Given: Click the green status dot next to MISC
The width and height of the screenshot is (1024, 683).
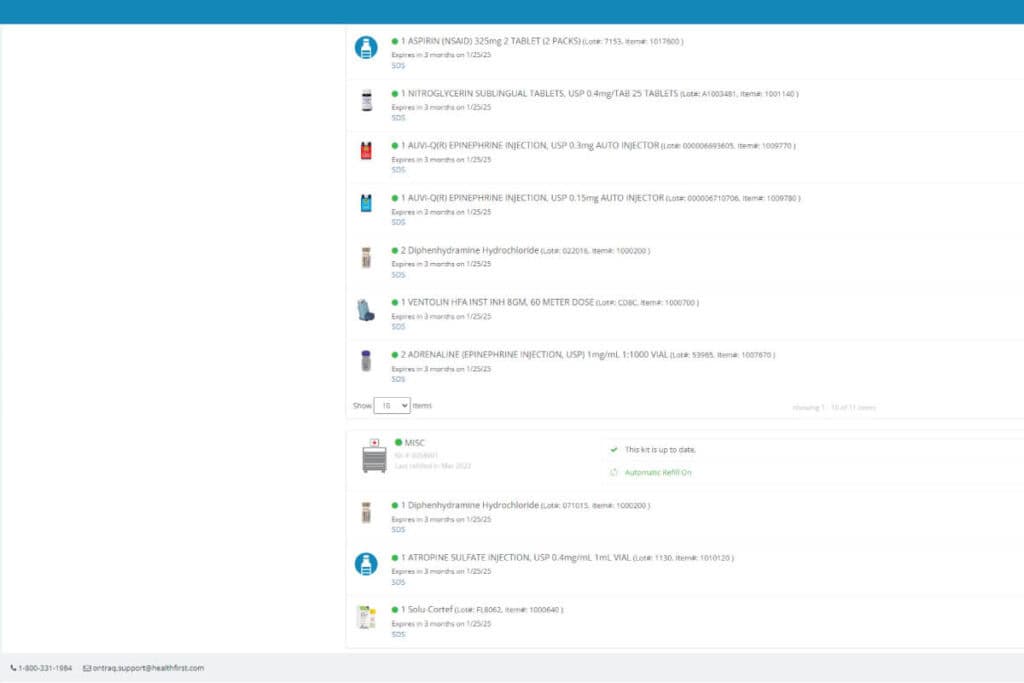Looking at the screenshot, I should click(x=398, y=443).
